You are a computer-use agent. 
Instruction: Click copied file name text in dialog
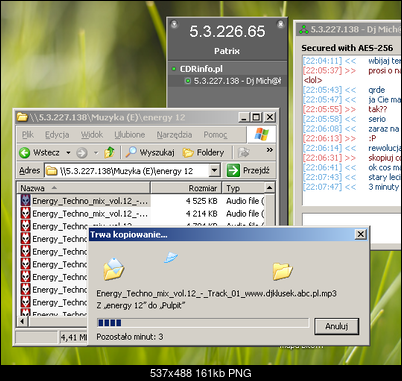tap(216, 294)
